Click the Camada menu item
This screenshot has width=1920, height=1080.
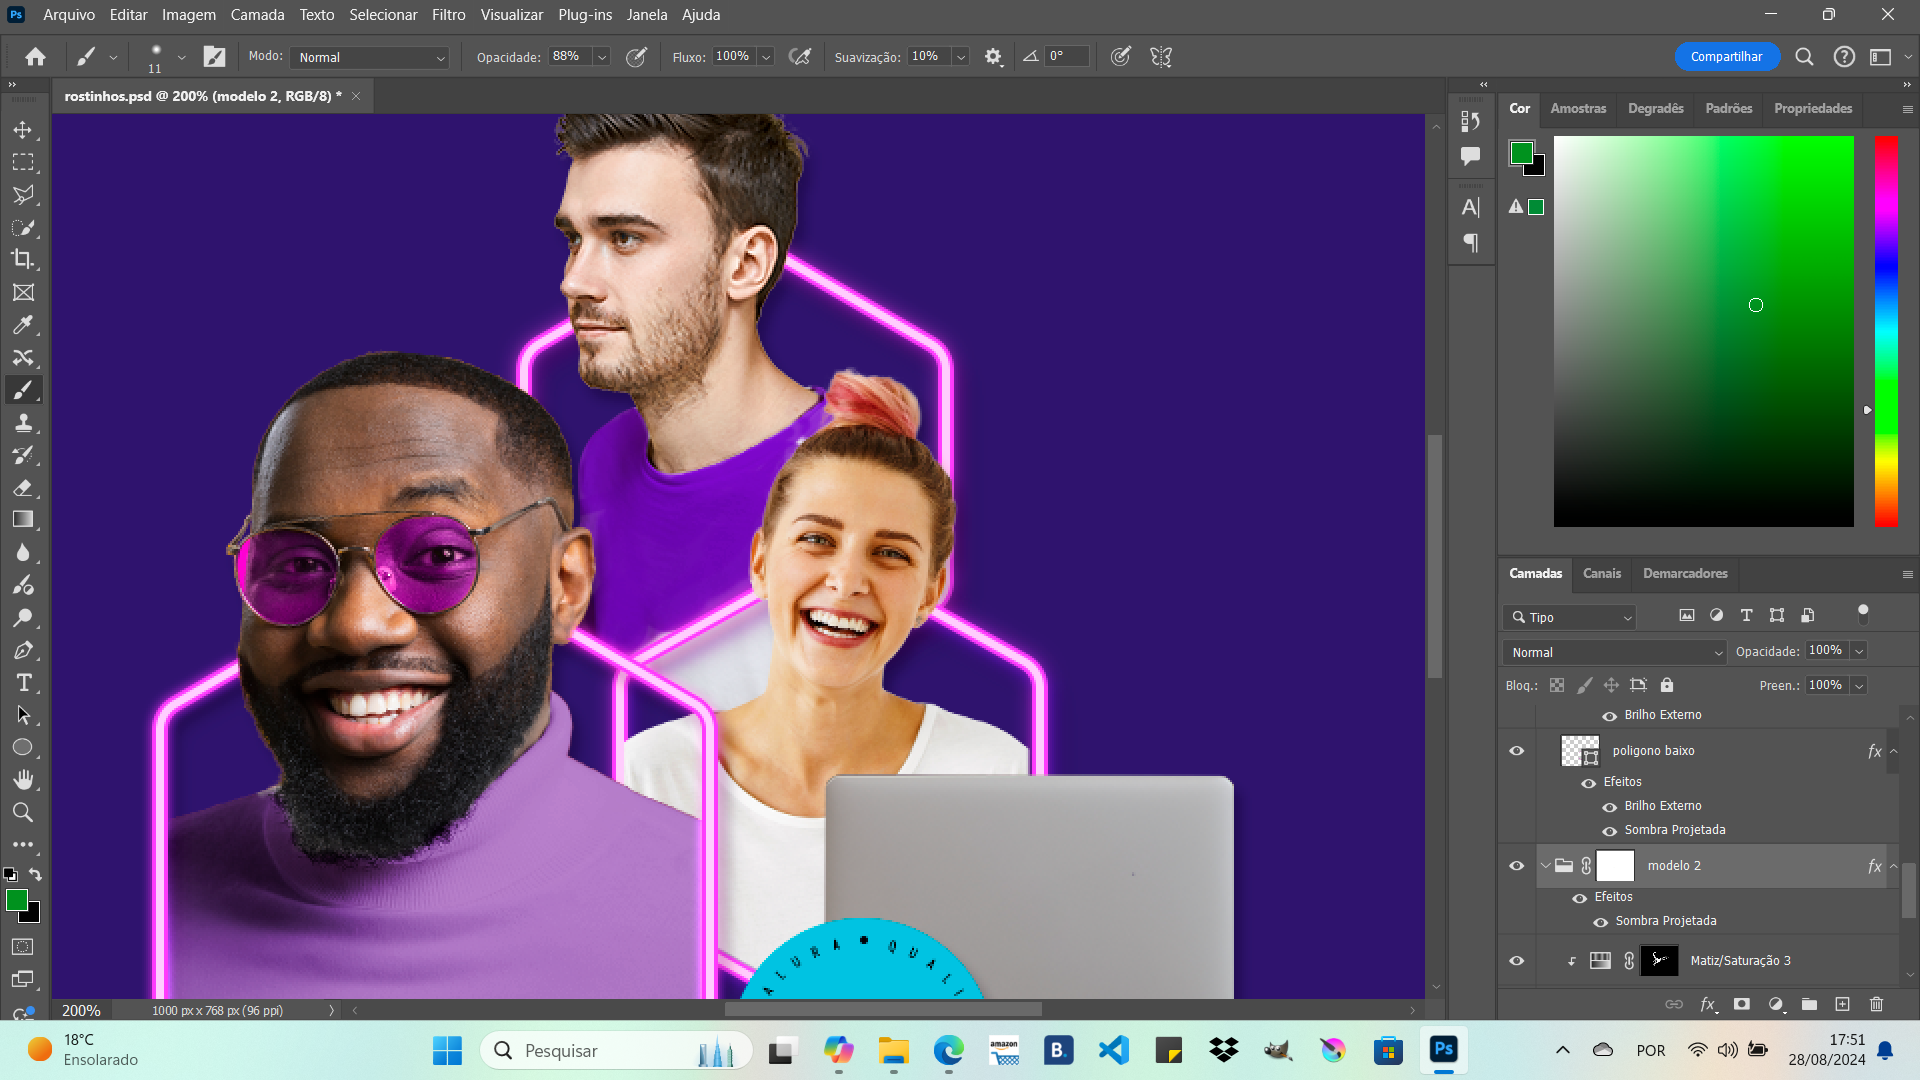tap(256, 15)
